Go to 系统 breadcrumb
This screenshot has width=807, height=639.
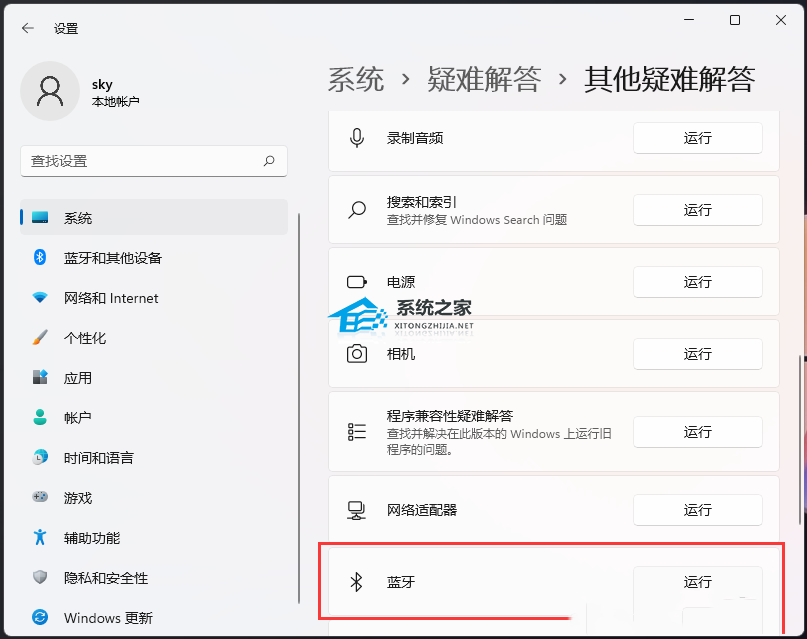[356, 80]
